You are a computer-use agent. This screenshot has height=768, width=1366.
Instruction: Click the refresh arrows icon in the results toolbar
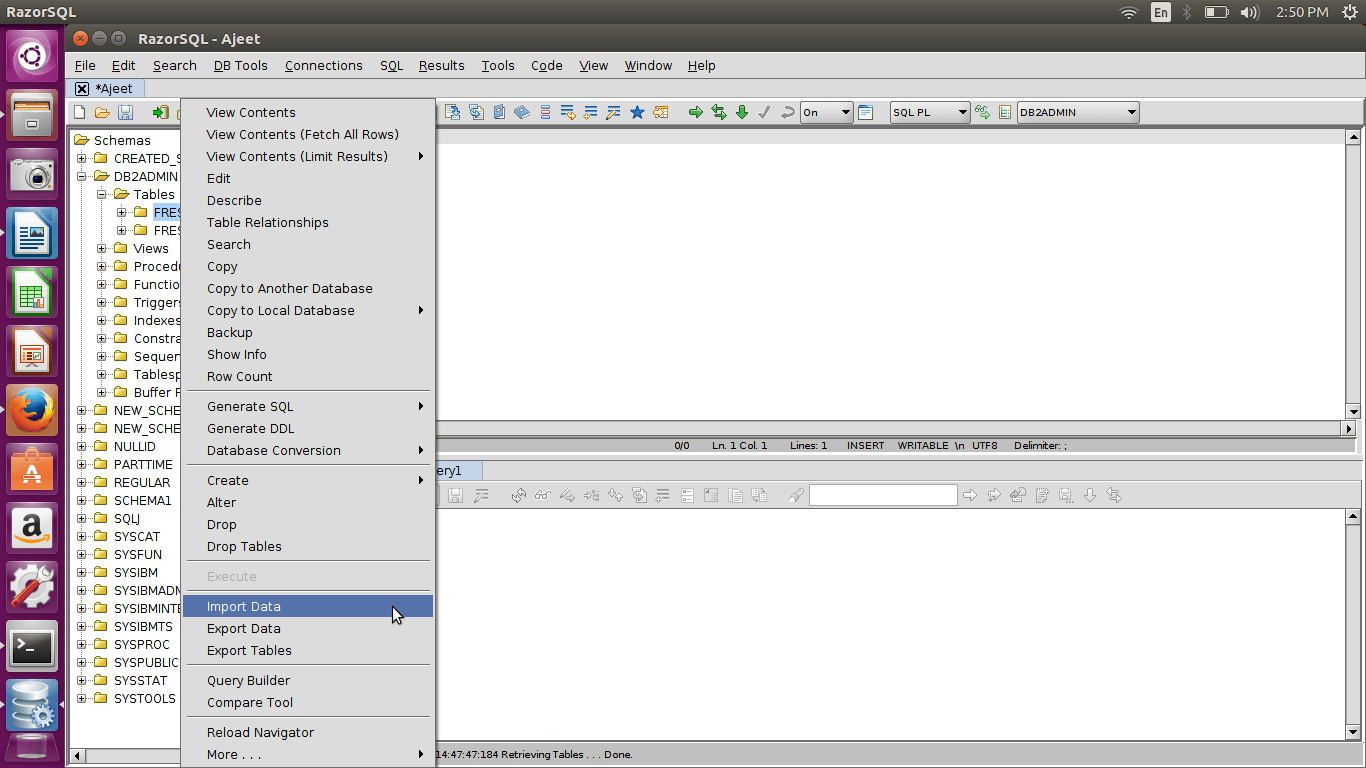pyautogui.click(x=518, y=495)
